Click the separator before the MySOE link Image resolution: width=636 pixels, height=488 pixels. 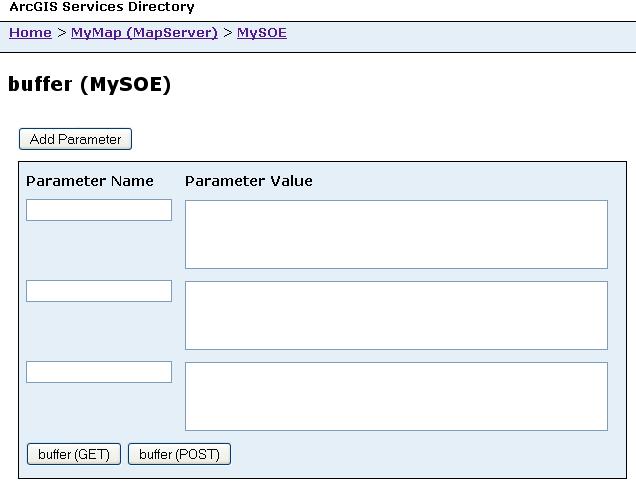click(x=227, y=33)
